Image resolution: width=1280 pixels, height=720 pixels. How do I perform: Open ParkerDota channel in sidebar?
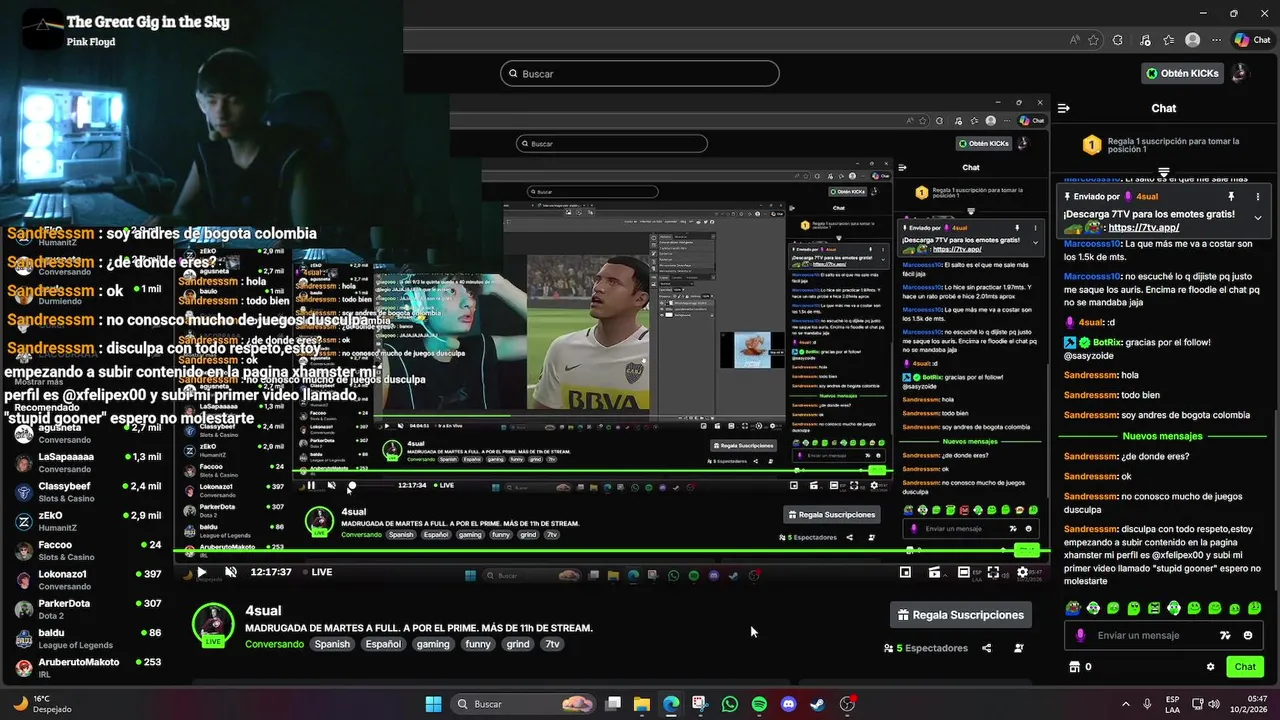(87, 609)
